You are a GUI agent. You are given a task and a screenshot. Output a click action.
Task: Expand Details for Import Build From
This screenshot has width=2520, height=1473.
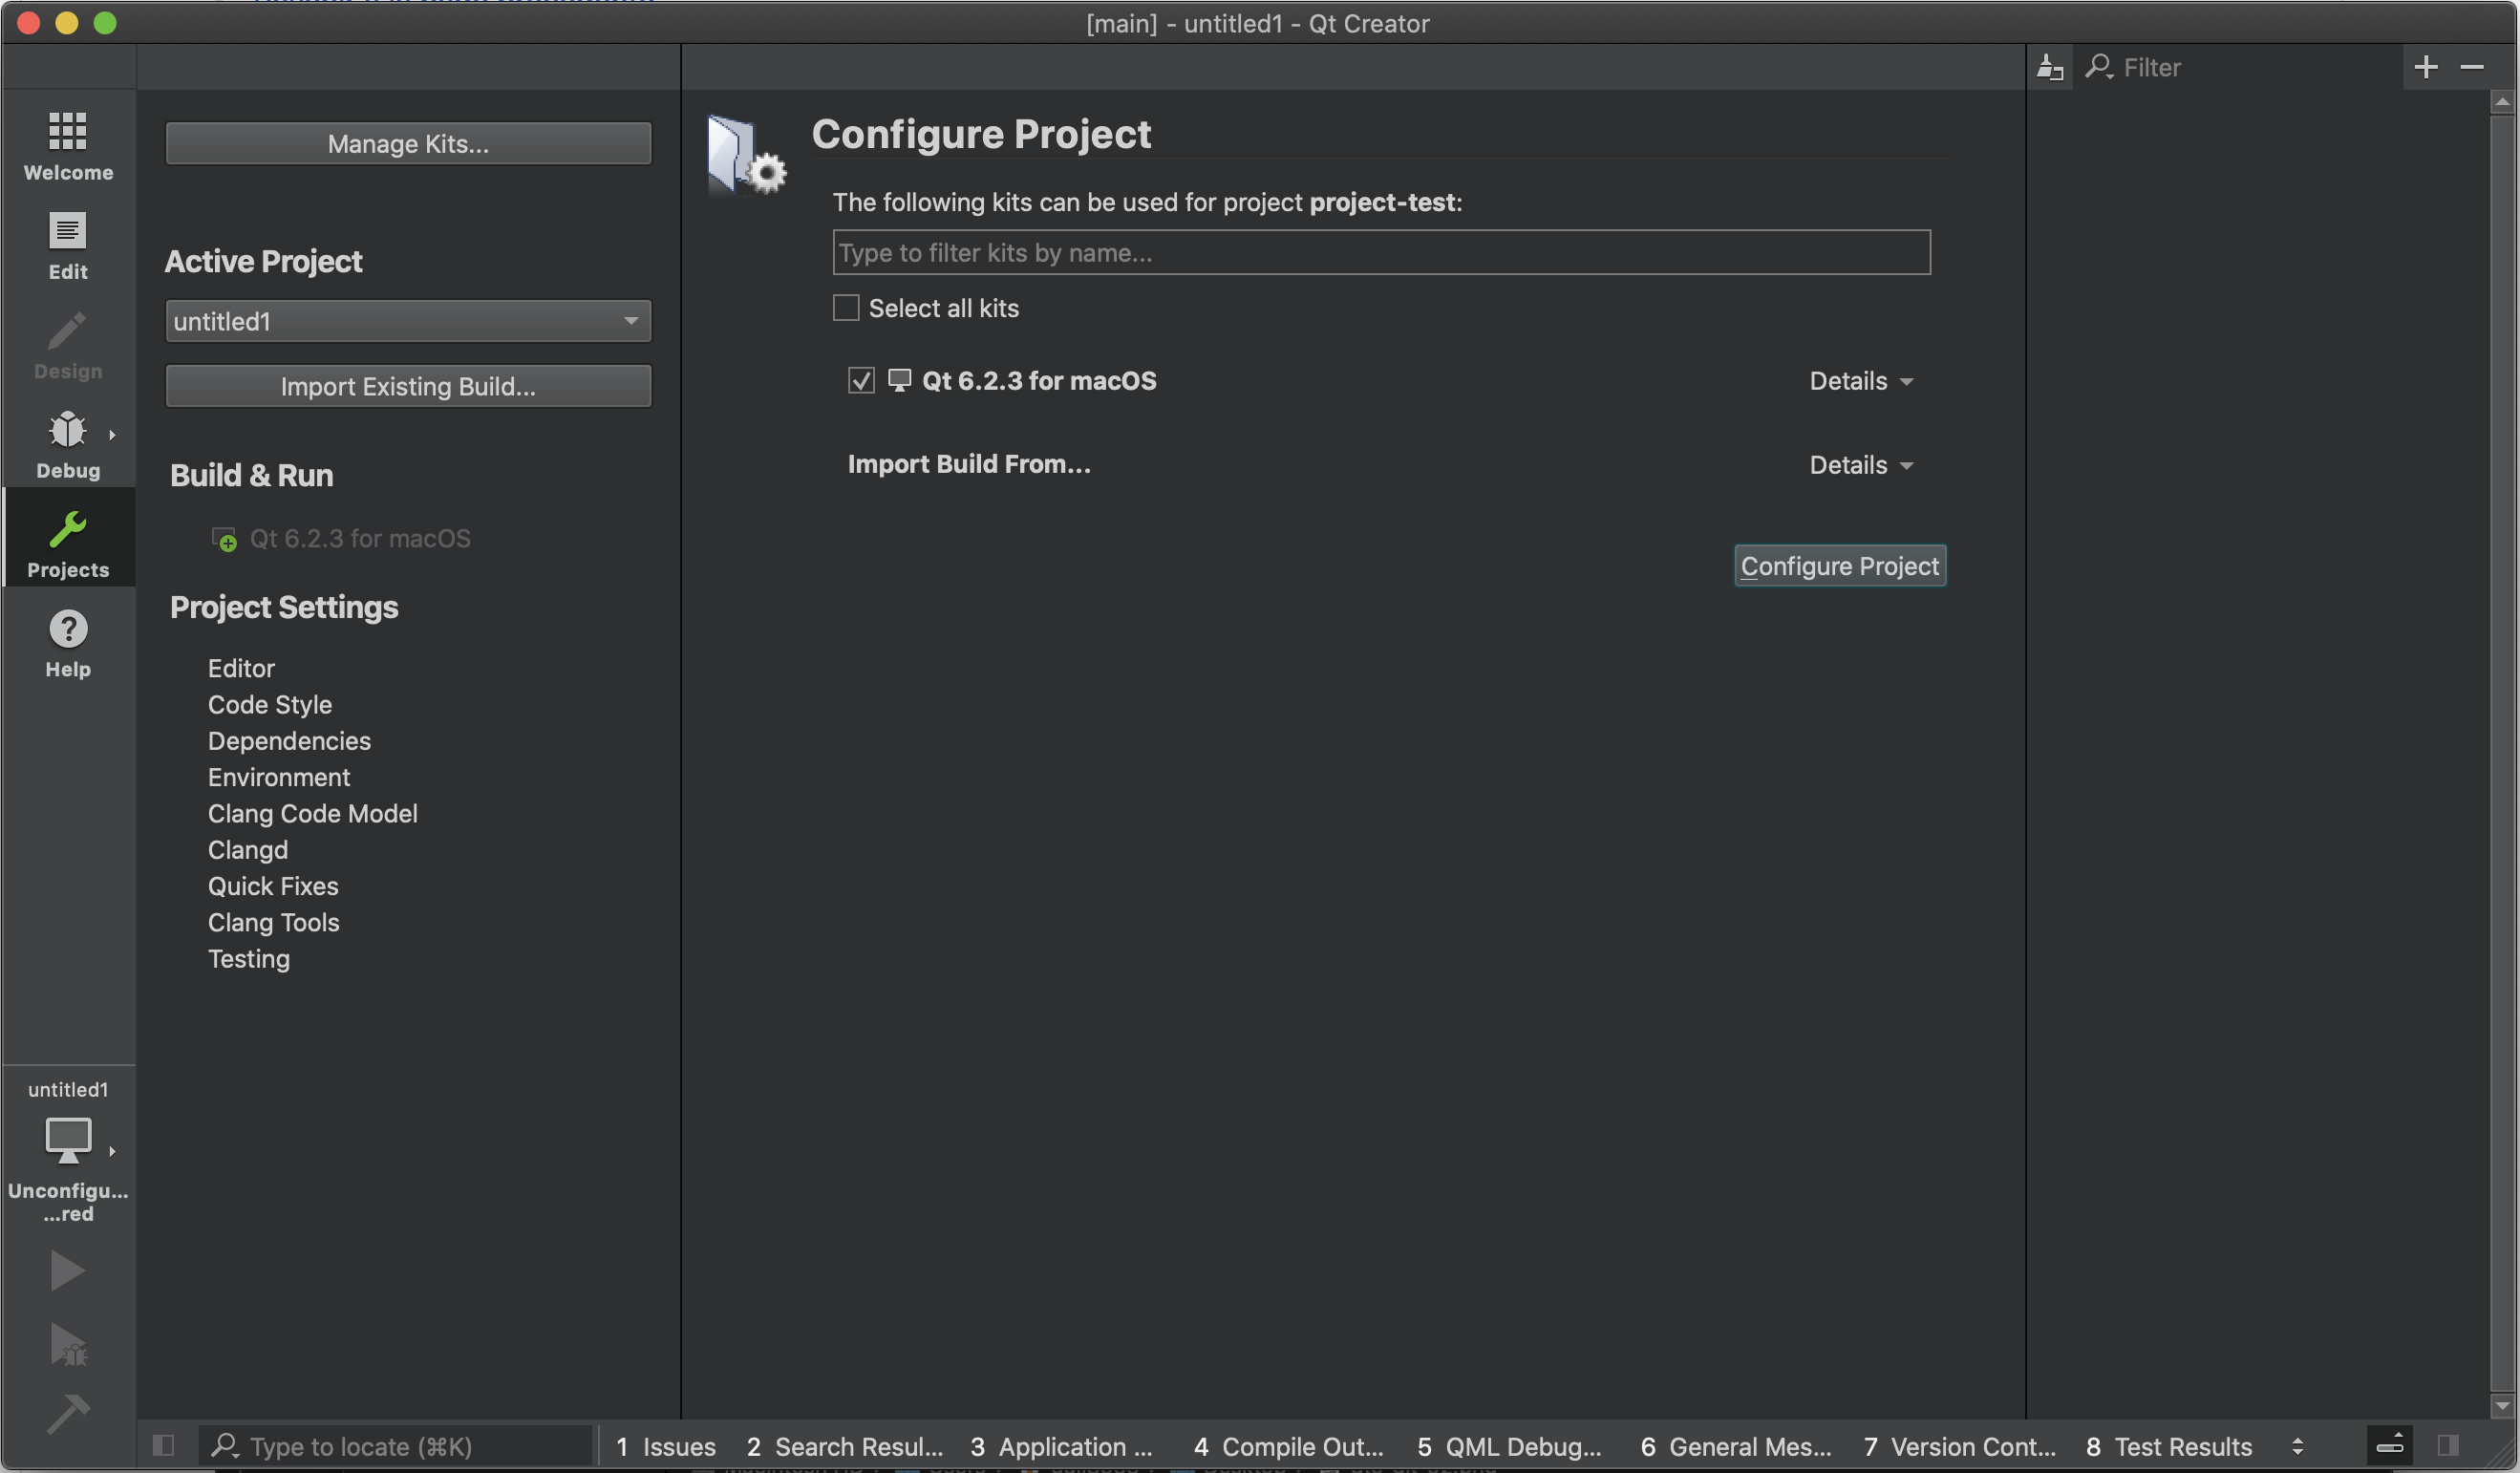pyautogui.click(x=1861, y=463)
